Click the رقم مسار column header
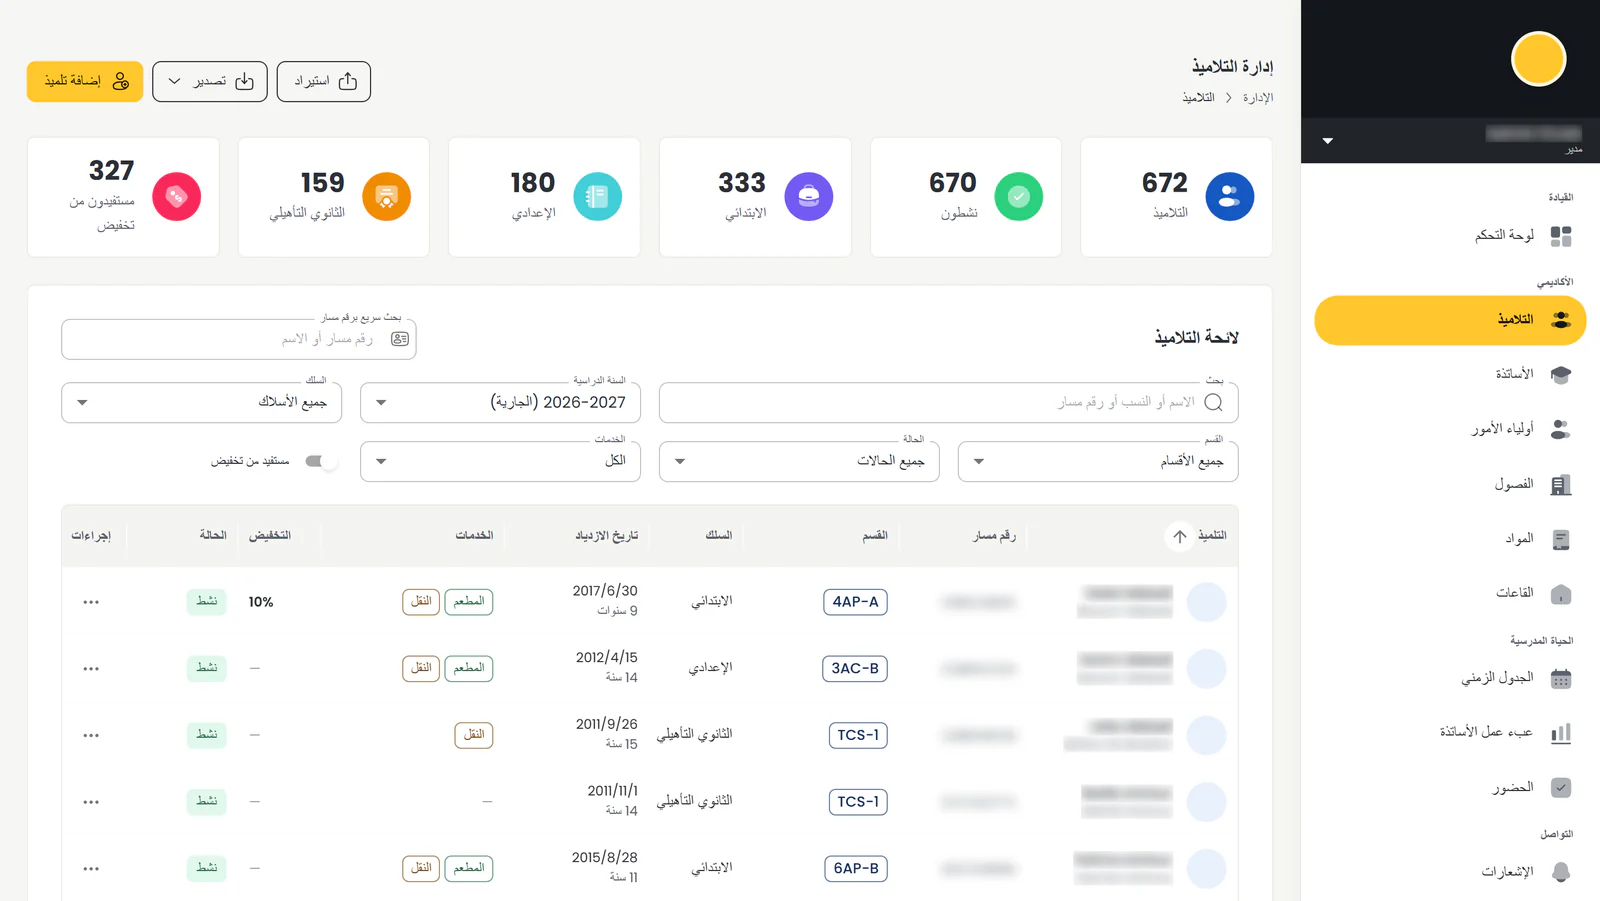Screen dimensions: 1600x901 [x=994, y=536]
